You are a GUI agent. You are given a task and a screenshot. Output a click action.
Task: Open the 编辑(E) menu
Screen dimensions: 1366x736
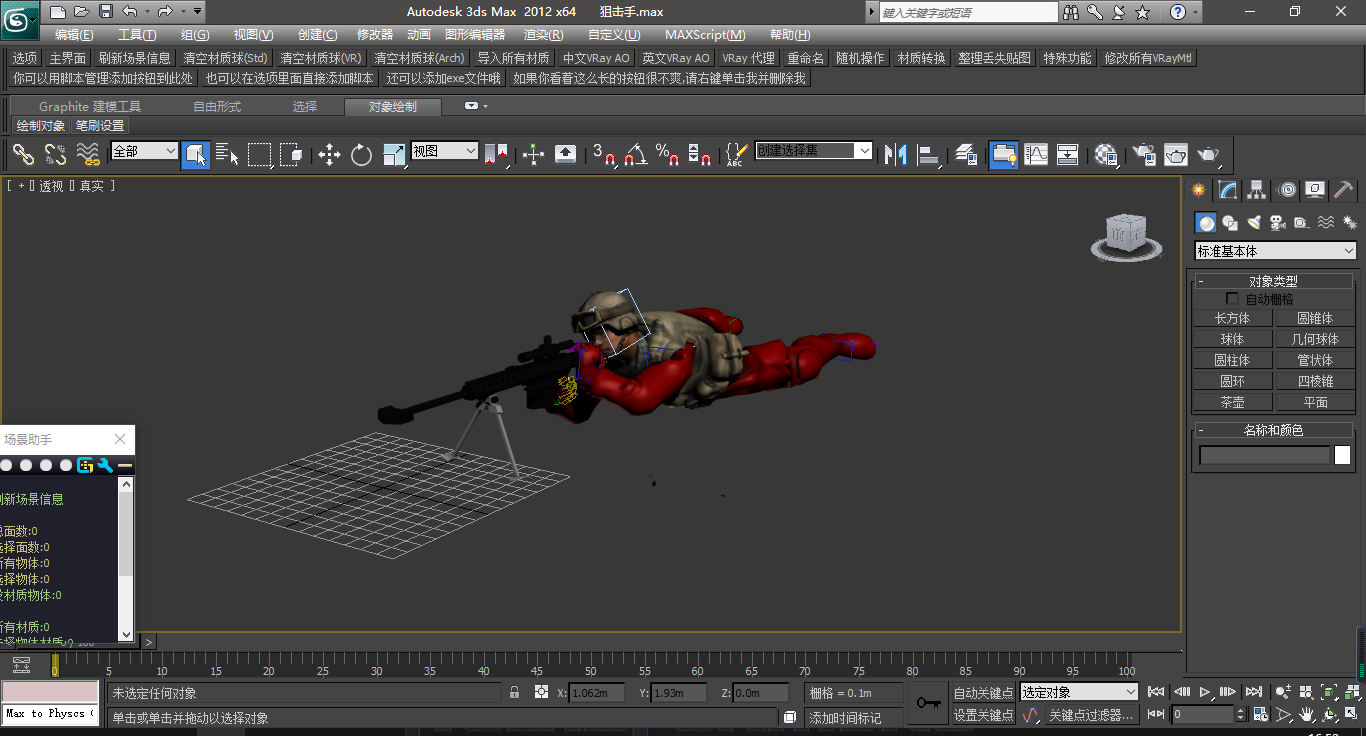(74, 35)
